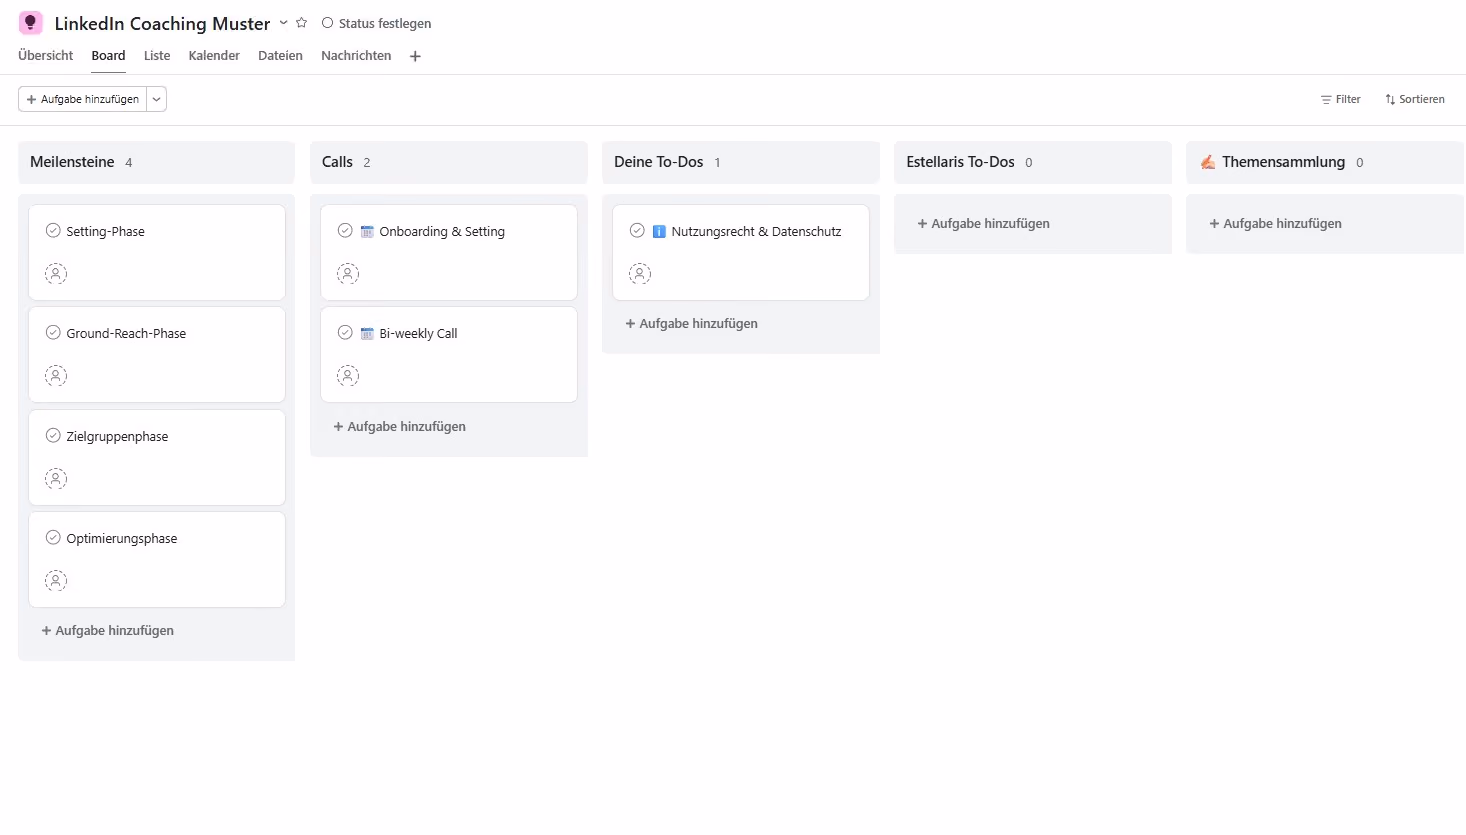Click assignee icon on Bi-weekly Call

click(348, 376)
